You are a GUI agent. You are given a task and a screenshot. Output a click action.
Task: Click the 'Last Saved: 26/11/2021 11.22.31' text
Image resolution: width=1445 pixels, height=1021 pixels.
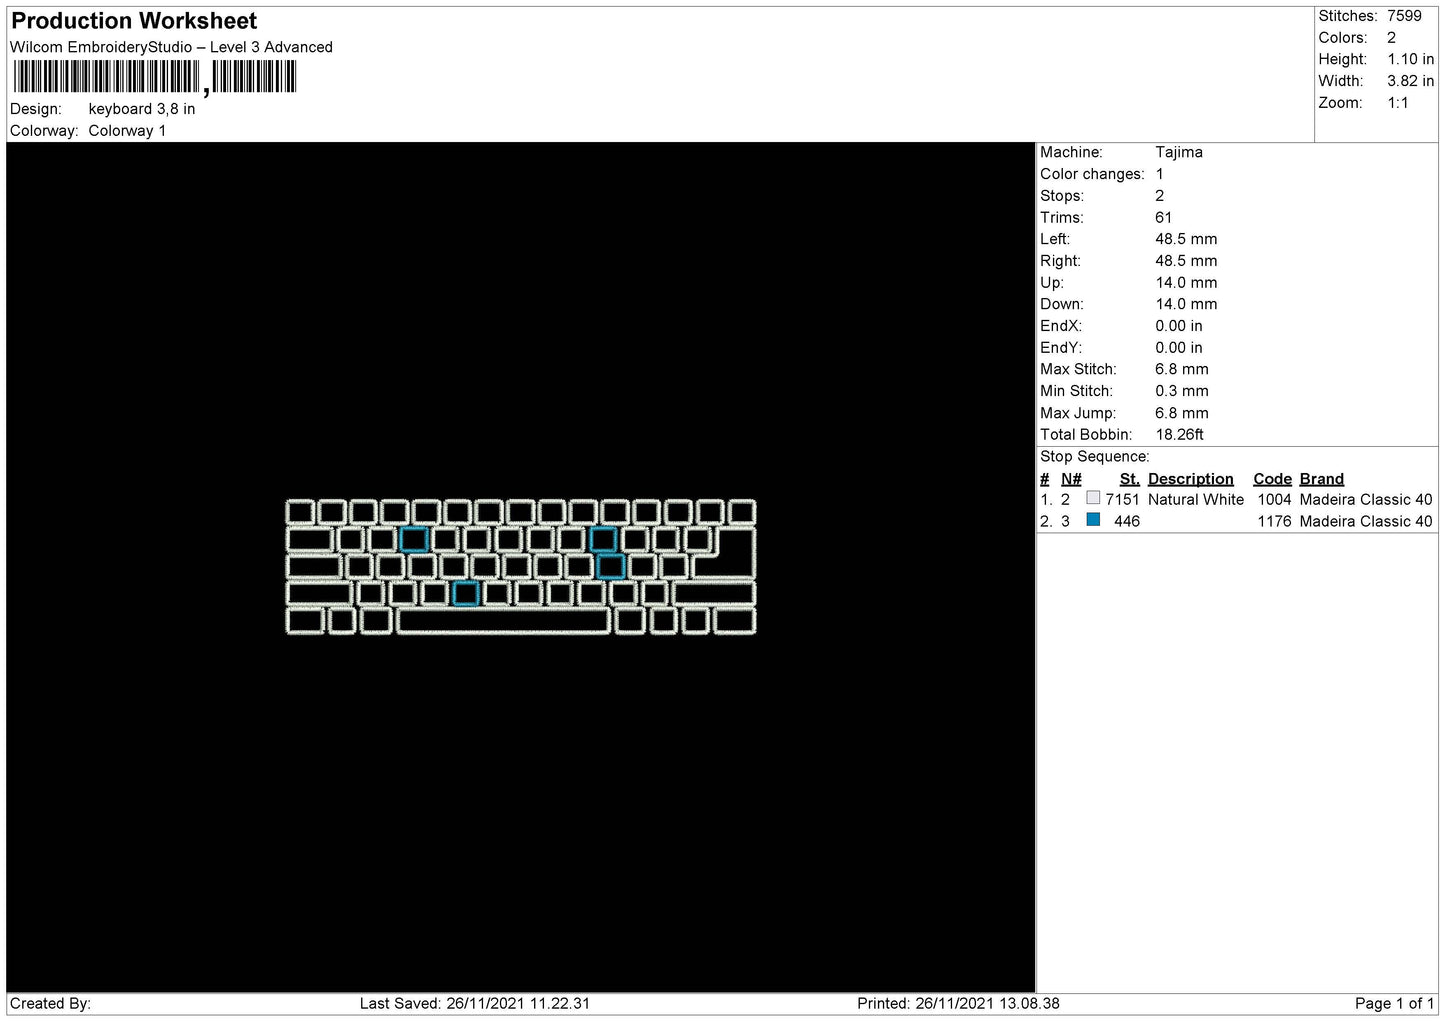click(x=475, y=1003)
